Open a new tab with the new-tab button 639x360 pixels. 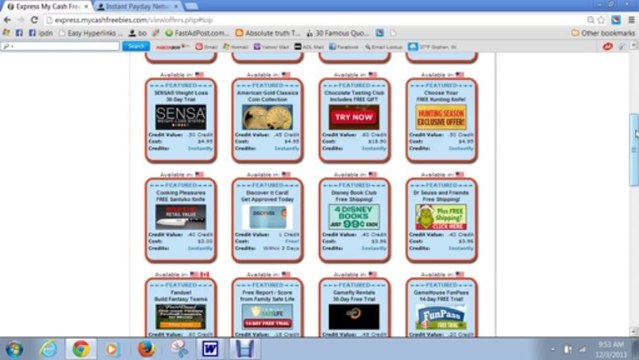(191, 6)
